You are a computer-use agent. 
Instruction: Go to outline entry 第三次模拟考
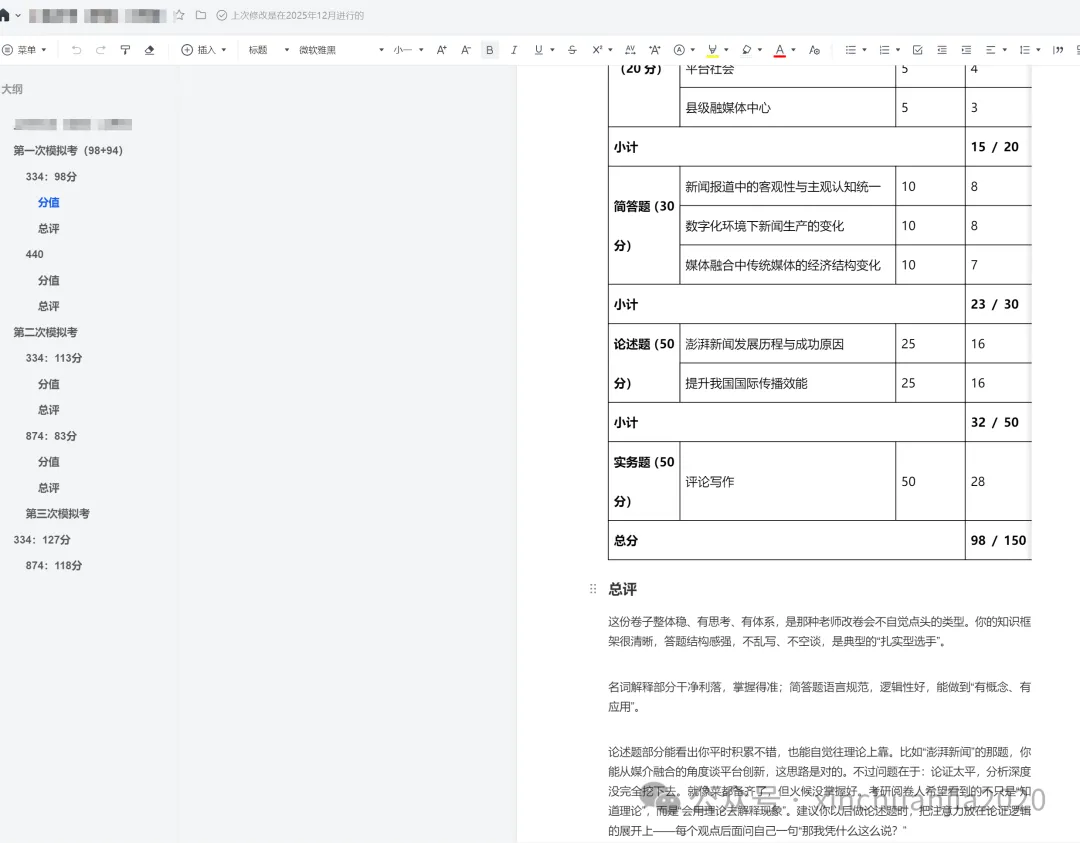tap(58, 514)
